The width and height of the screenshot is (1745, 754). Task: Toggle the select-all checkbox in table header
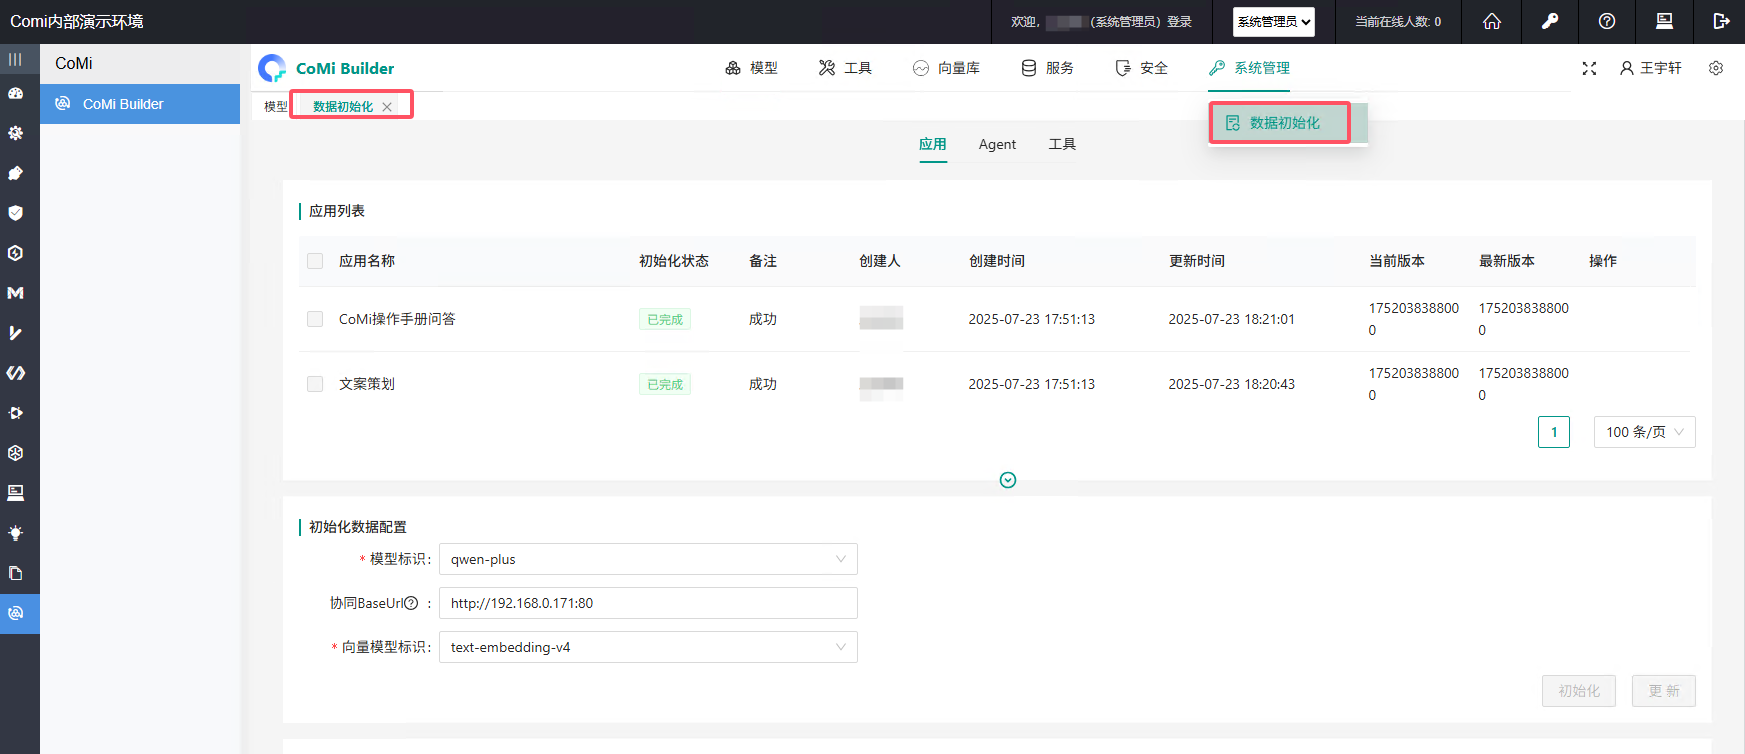click(x=315, y=261)
